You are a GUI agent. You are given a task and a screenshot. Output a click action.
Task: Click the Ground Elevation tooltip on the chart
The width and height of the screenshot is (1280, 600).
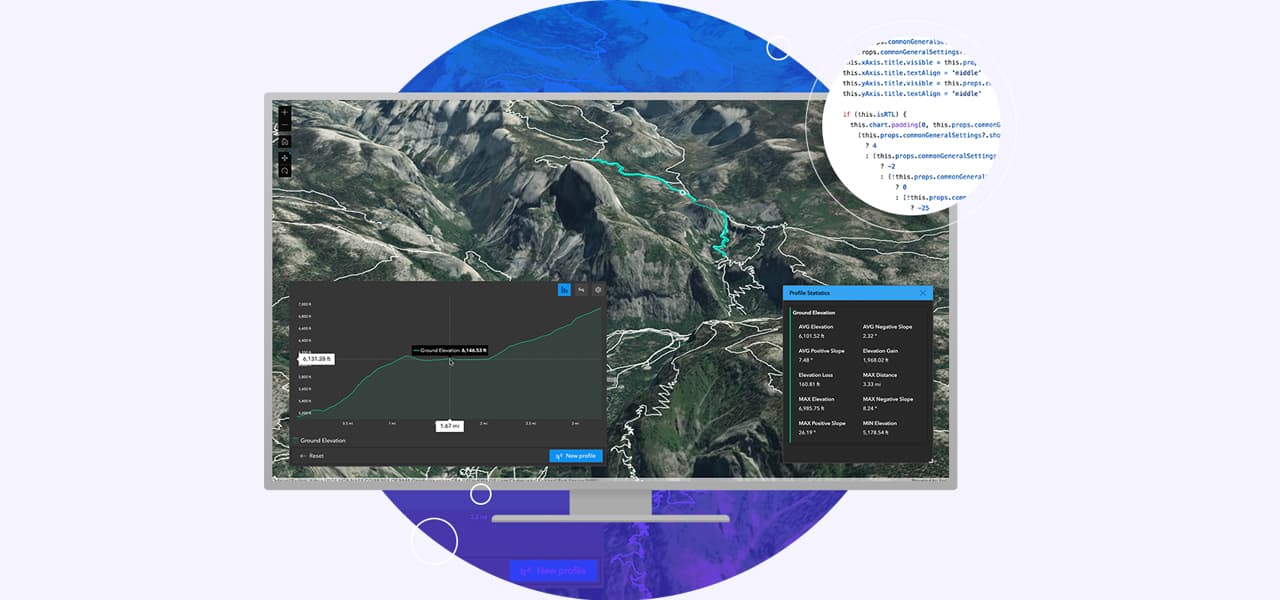449,350
